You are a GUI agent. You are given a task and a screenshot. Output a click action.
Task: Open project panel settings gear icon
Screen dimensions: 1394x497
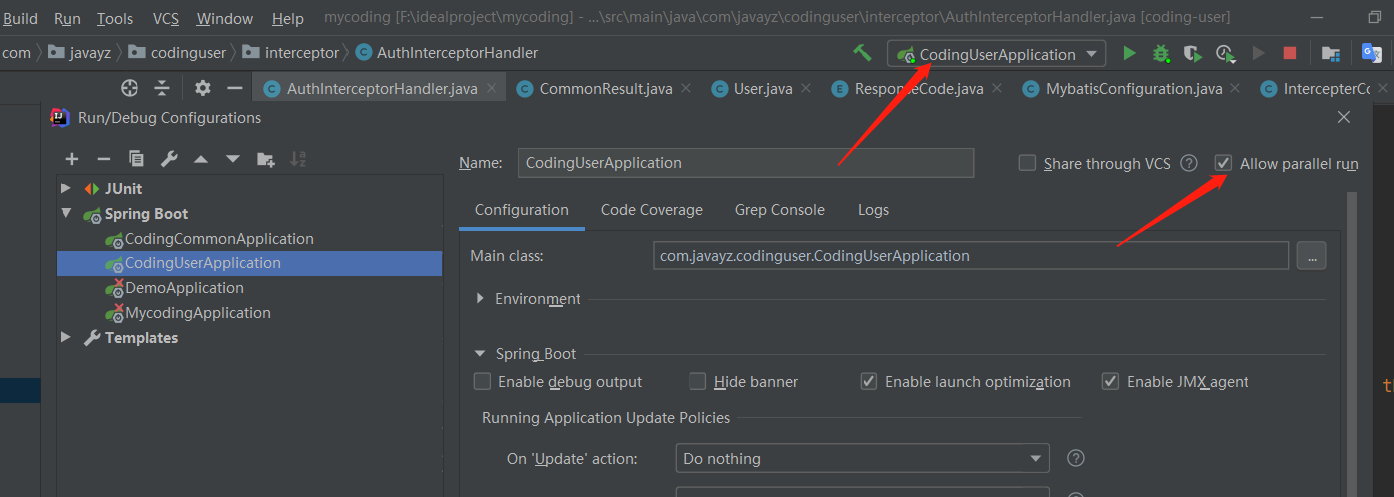pos(203,88)
